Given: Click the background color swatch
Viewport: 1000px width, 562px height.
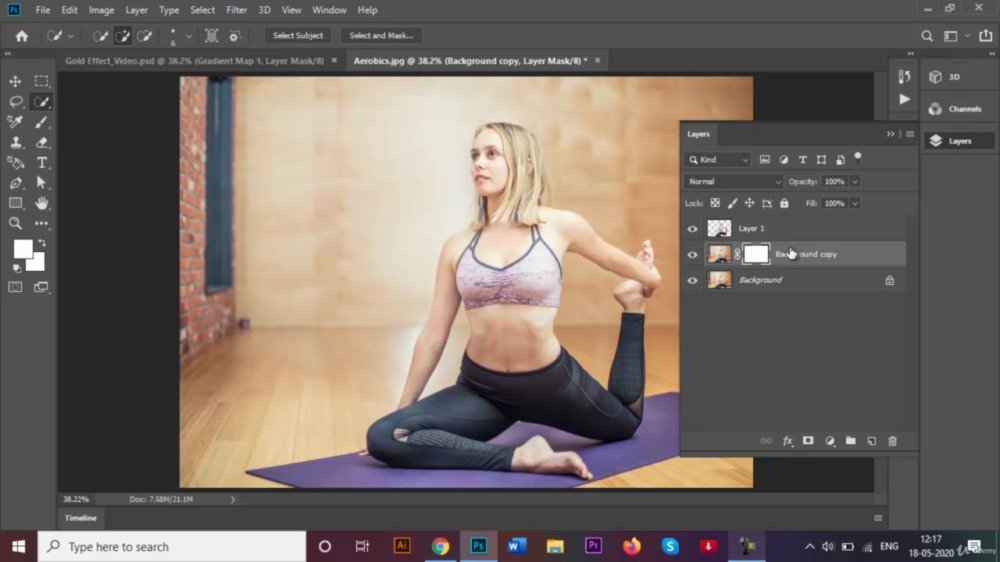Looking at the screenshot, I should point(38,263).
